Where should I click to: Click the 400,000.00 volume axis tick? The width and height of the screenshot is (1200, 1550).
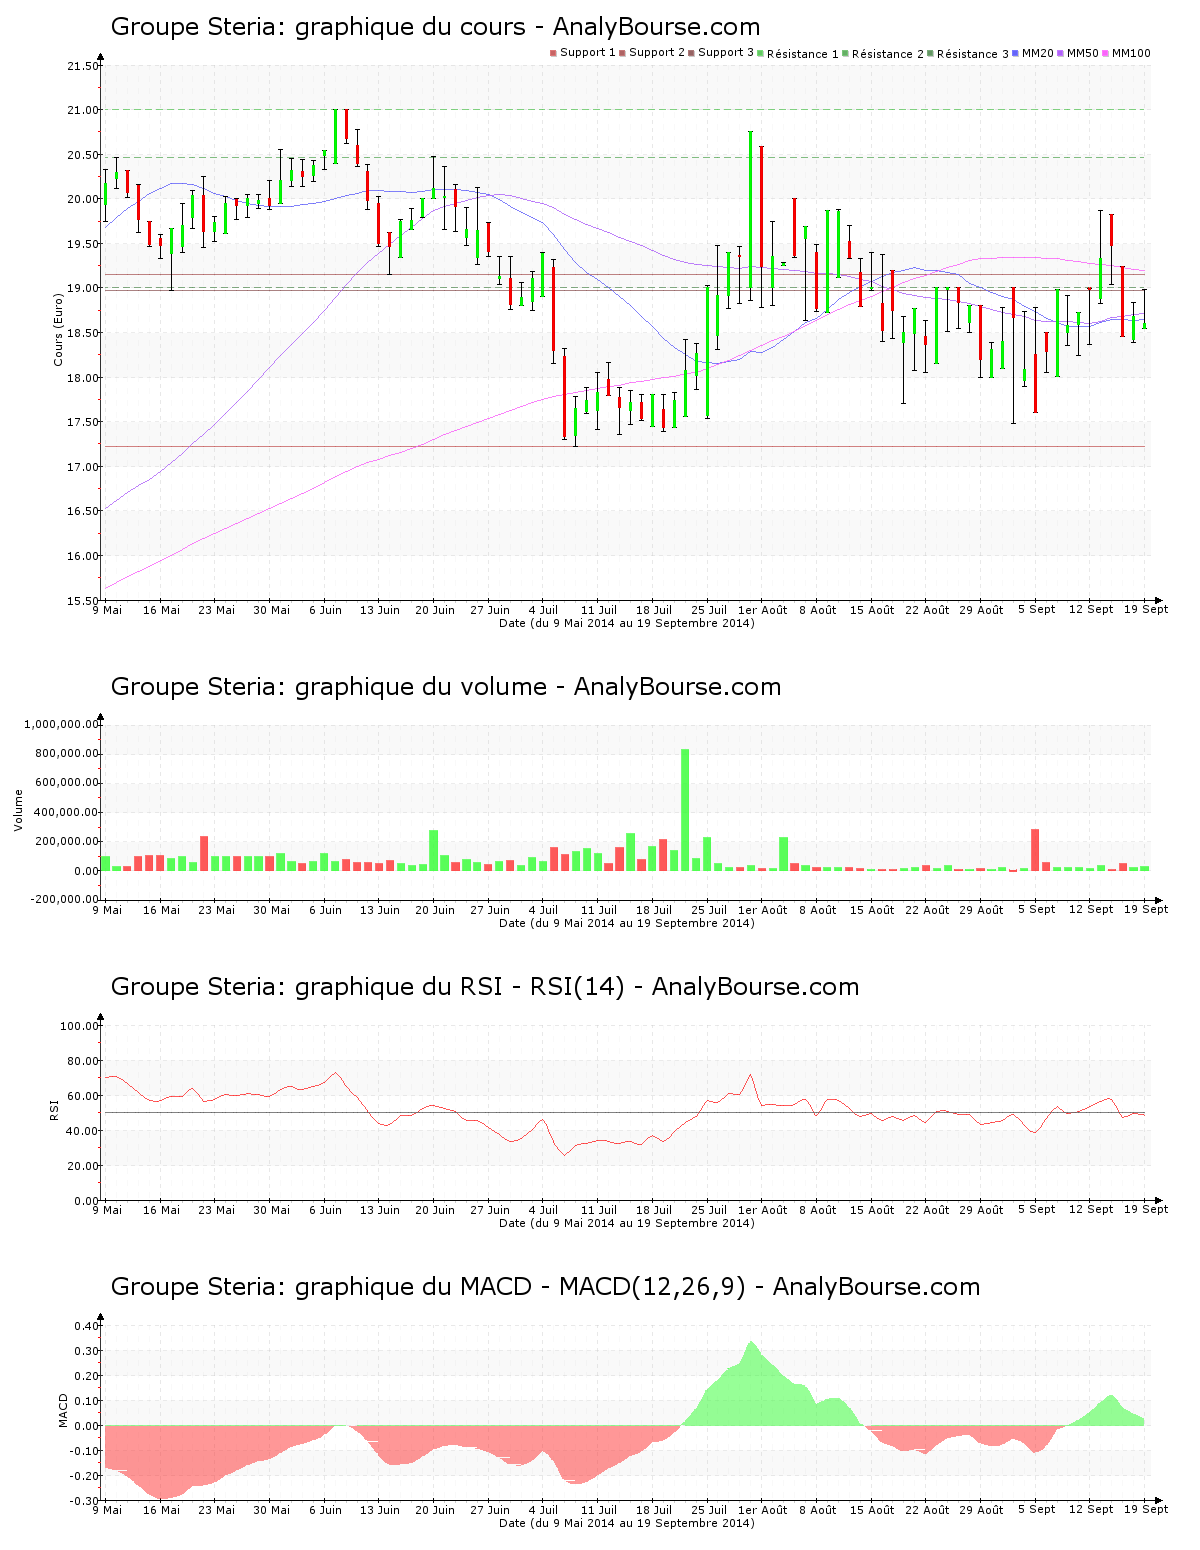point(66,812)
